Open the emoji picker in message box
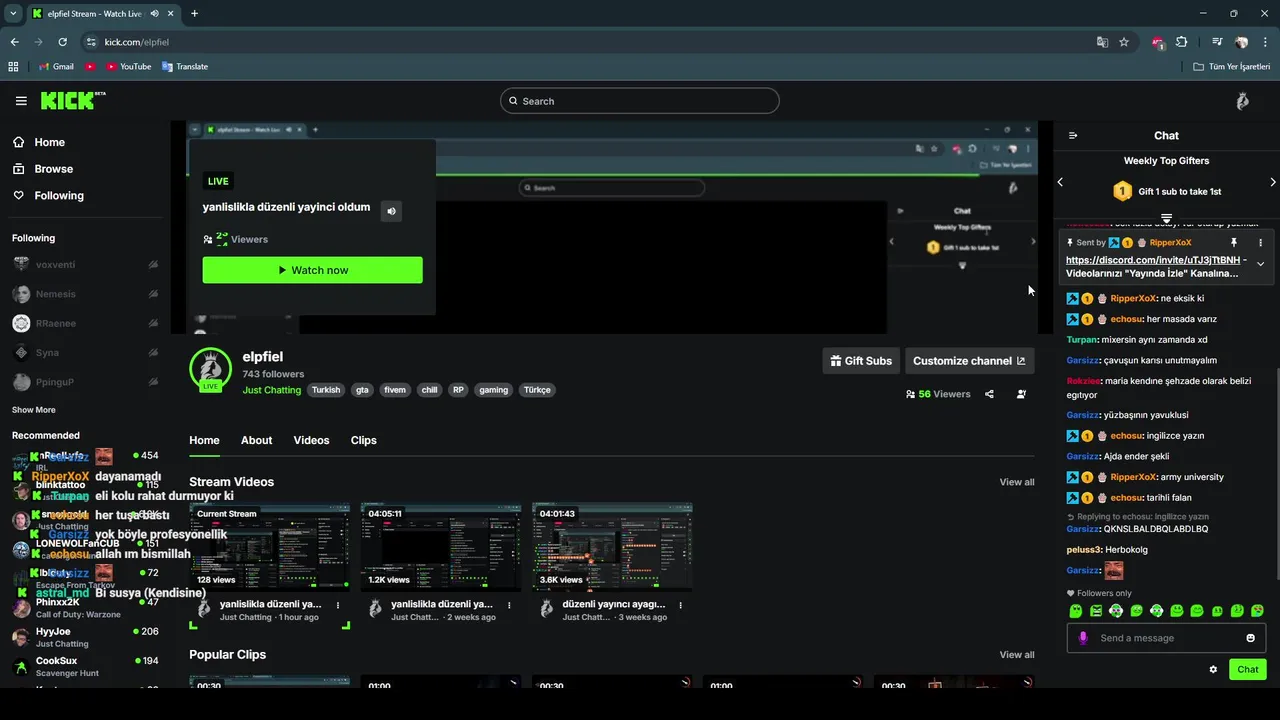Viewport: 1280px width, 720px height. pos(1250,638)
